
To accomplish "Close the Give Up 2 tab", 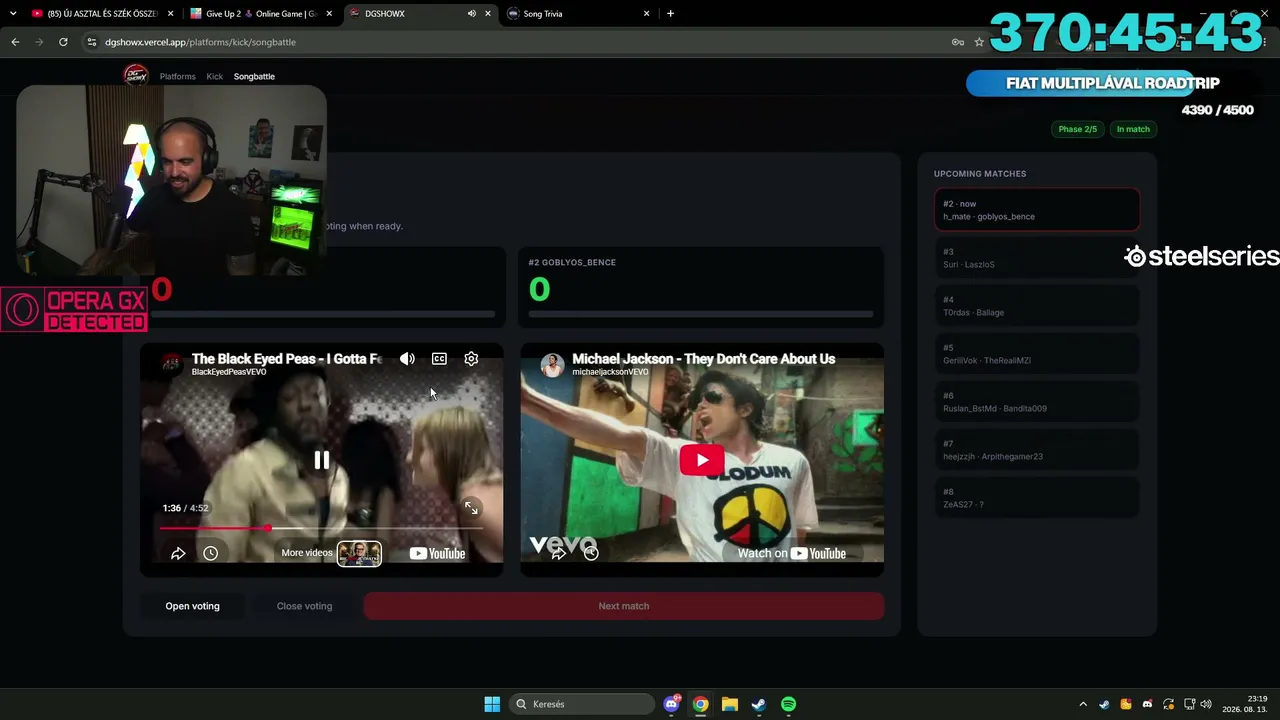I will pos(329,14).
